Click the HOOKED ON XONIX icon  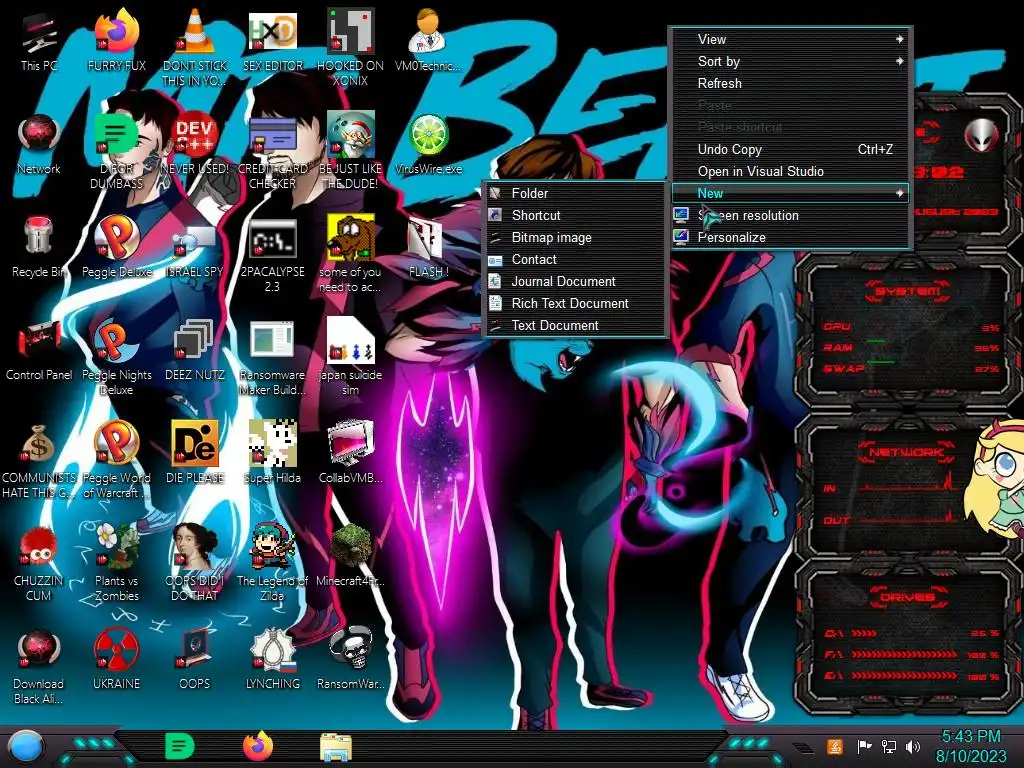(x=350, y=48)
